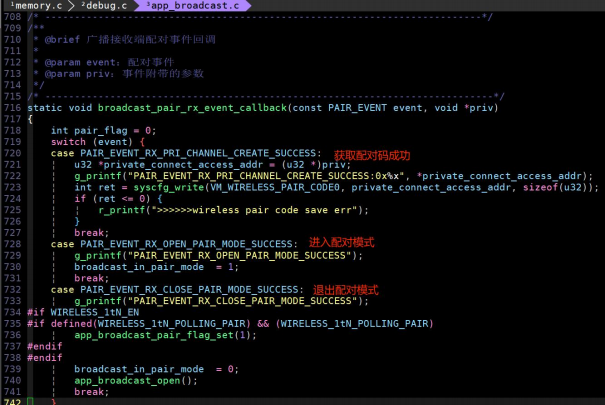The height and width of the screenshot is (405, 605).
Task: Click r_printf wireless pair code save err
Action: coord(233,210)
